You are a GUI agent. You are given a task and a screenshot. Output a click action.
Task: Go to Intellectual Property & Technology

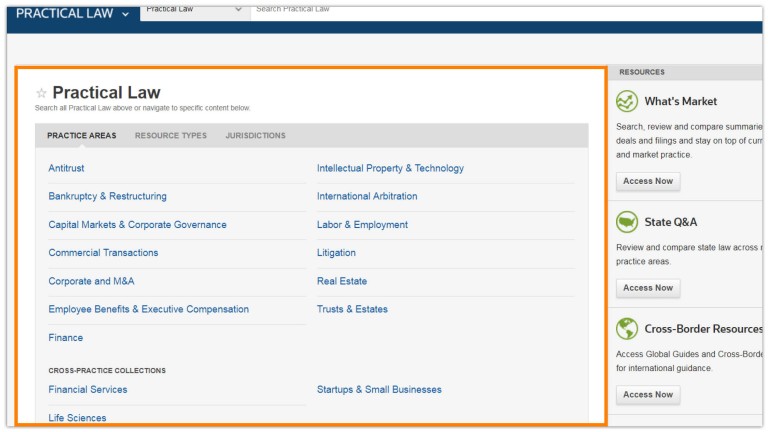point(390,168)
